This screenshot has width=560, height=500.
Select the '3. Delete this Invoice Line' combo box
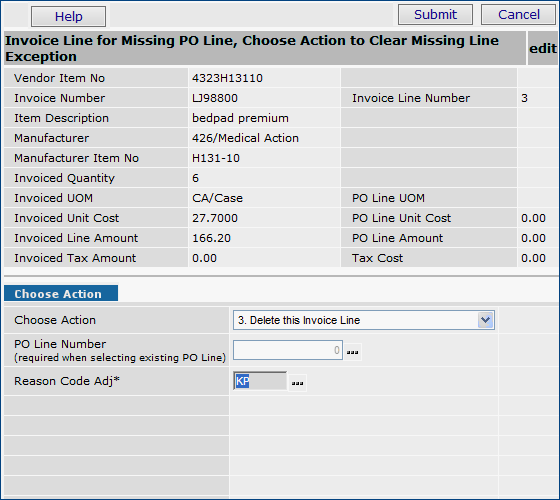click(x=364, y=320)
